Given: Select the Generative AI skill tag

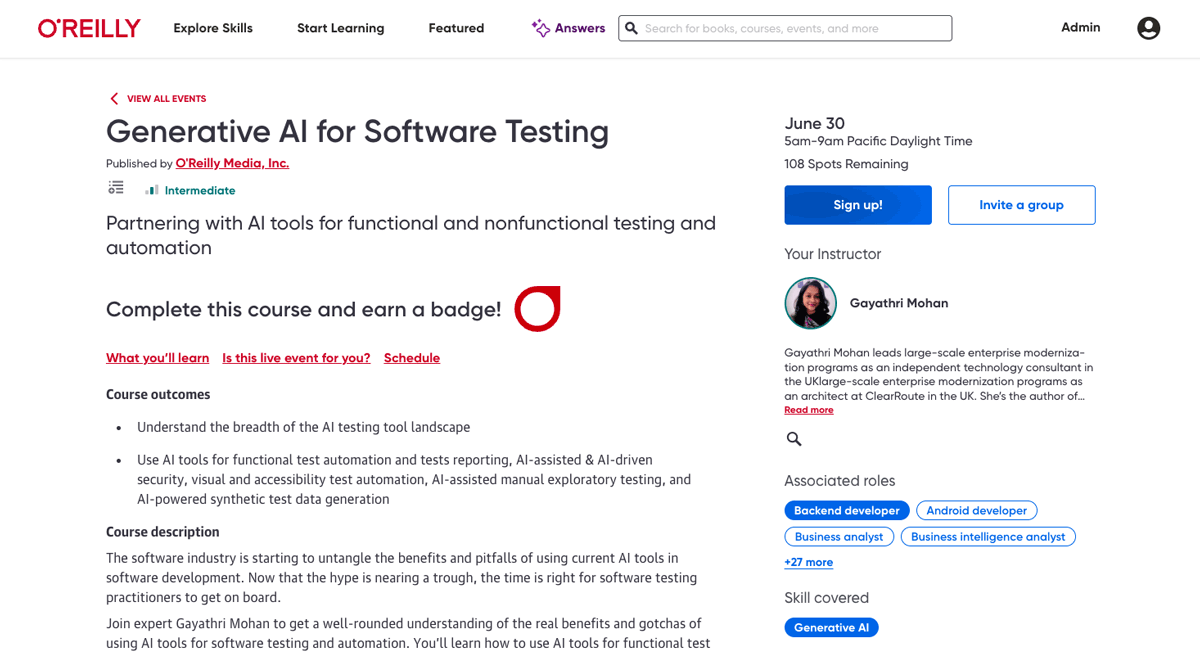Looking at the screenshot, I should pos(831,628).
